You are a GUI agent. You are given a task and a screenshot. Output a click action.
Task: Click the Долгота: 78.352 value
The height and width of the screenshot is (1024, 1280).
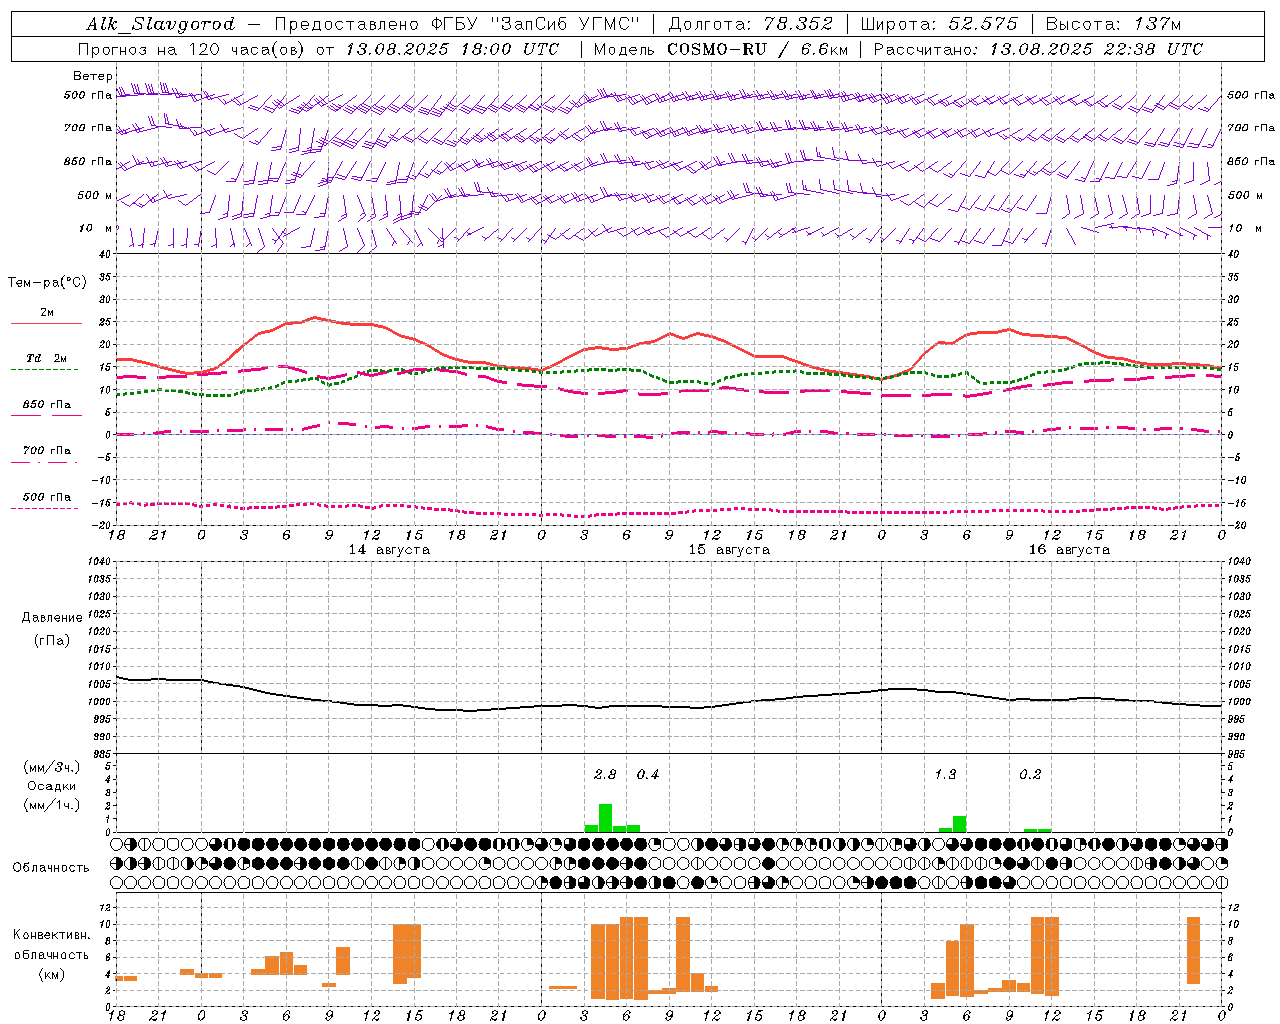pos(751,24)
